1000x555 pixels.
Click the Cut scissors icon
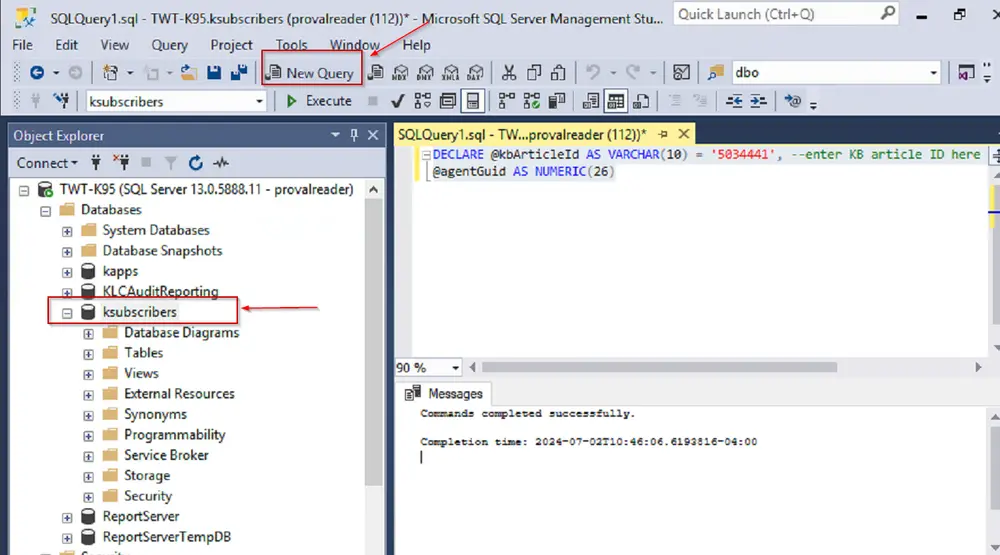pos(508,73)
